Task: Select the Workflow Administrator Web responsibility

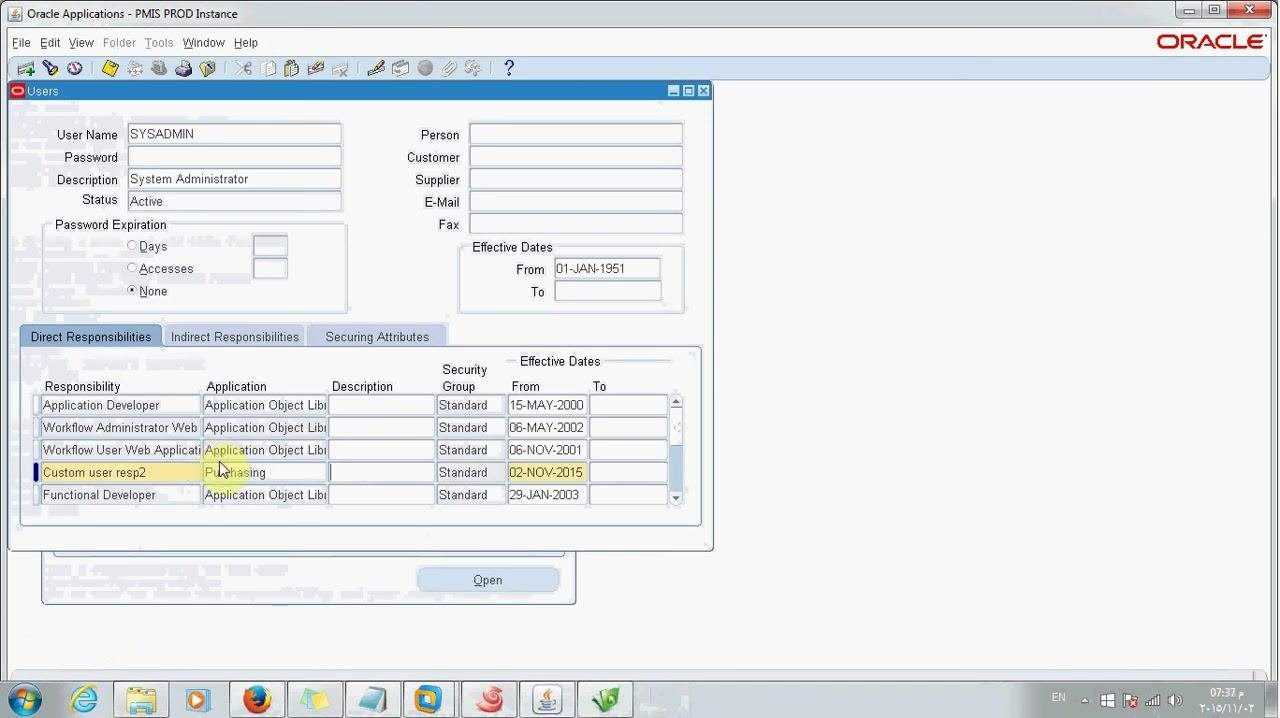Action: 120,427
